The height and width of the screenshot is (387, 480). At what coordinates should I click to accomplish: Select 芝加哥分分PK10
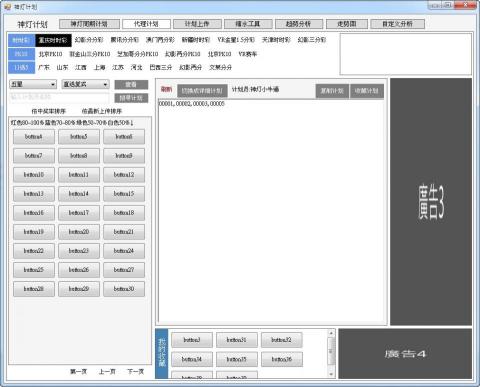click(138, 54)
